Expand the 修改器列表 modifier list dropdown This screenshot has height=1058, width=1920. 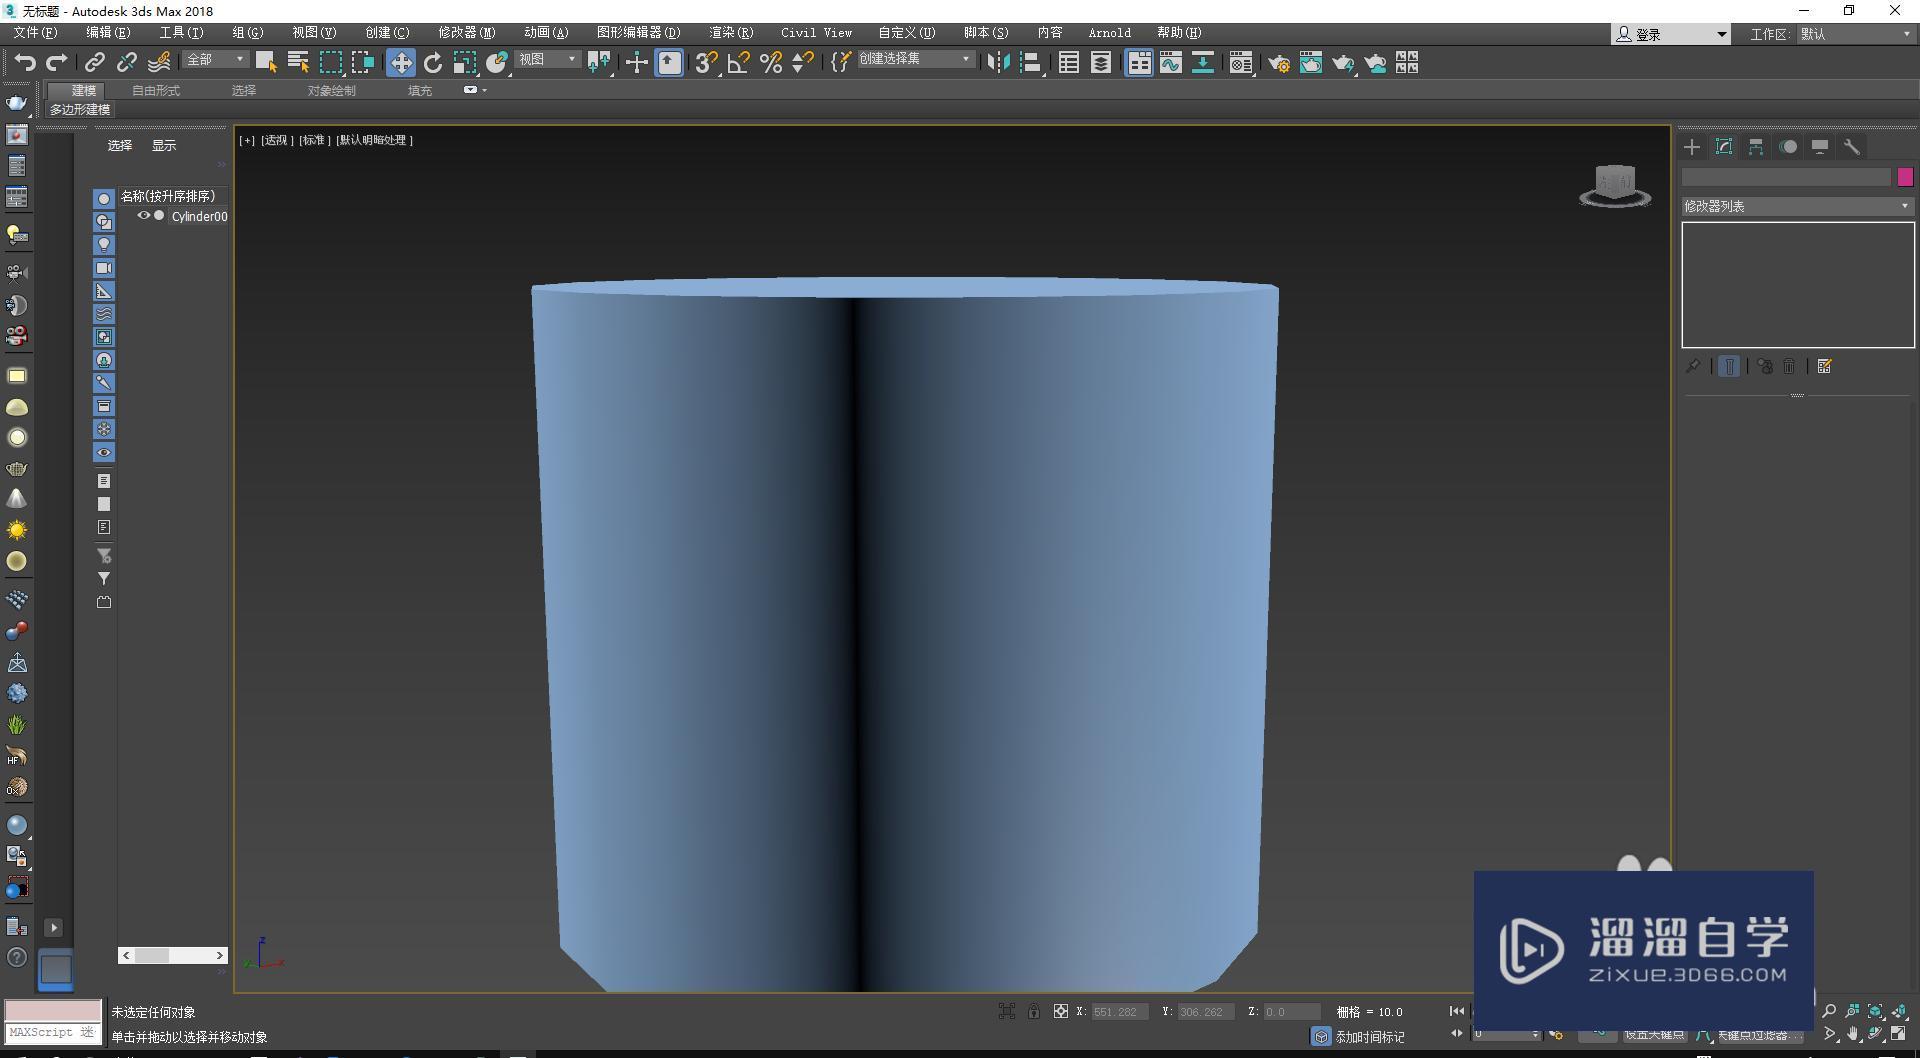pos(1797,206)
